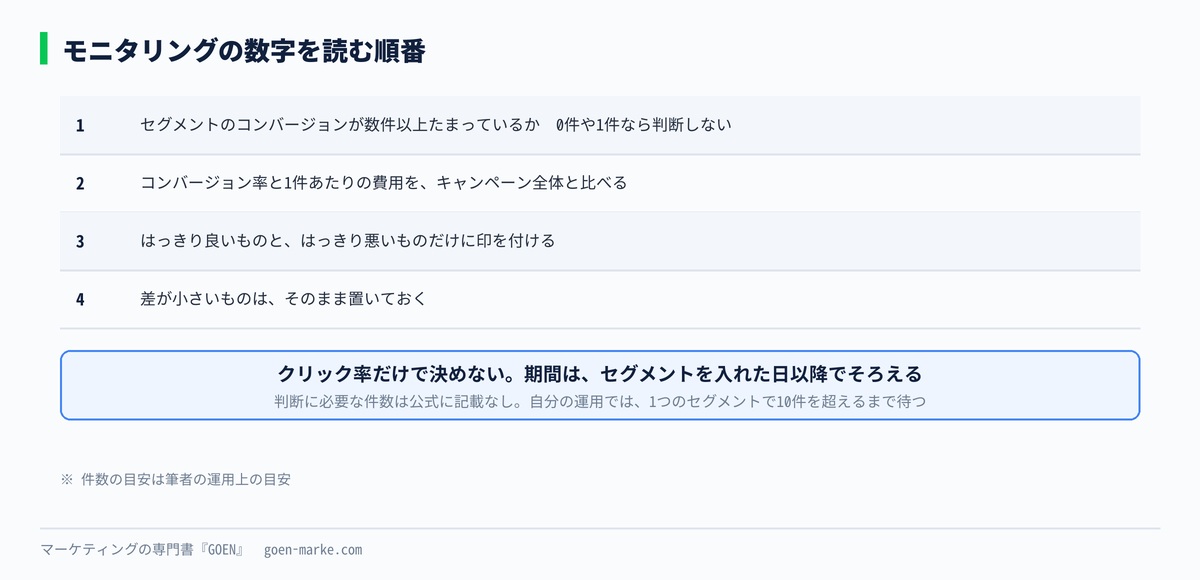The image size is (1200, 580).
Task: Click the slide title モニタリングの数字を読む順番
Action: point(244,51)
